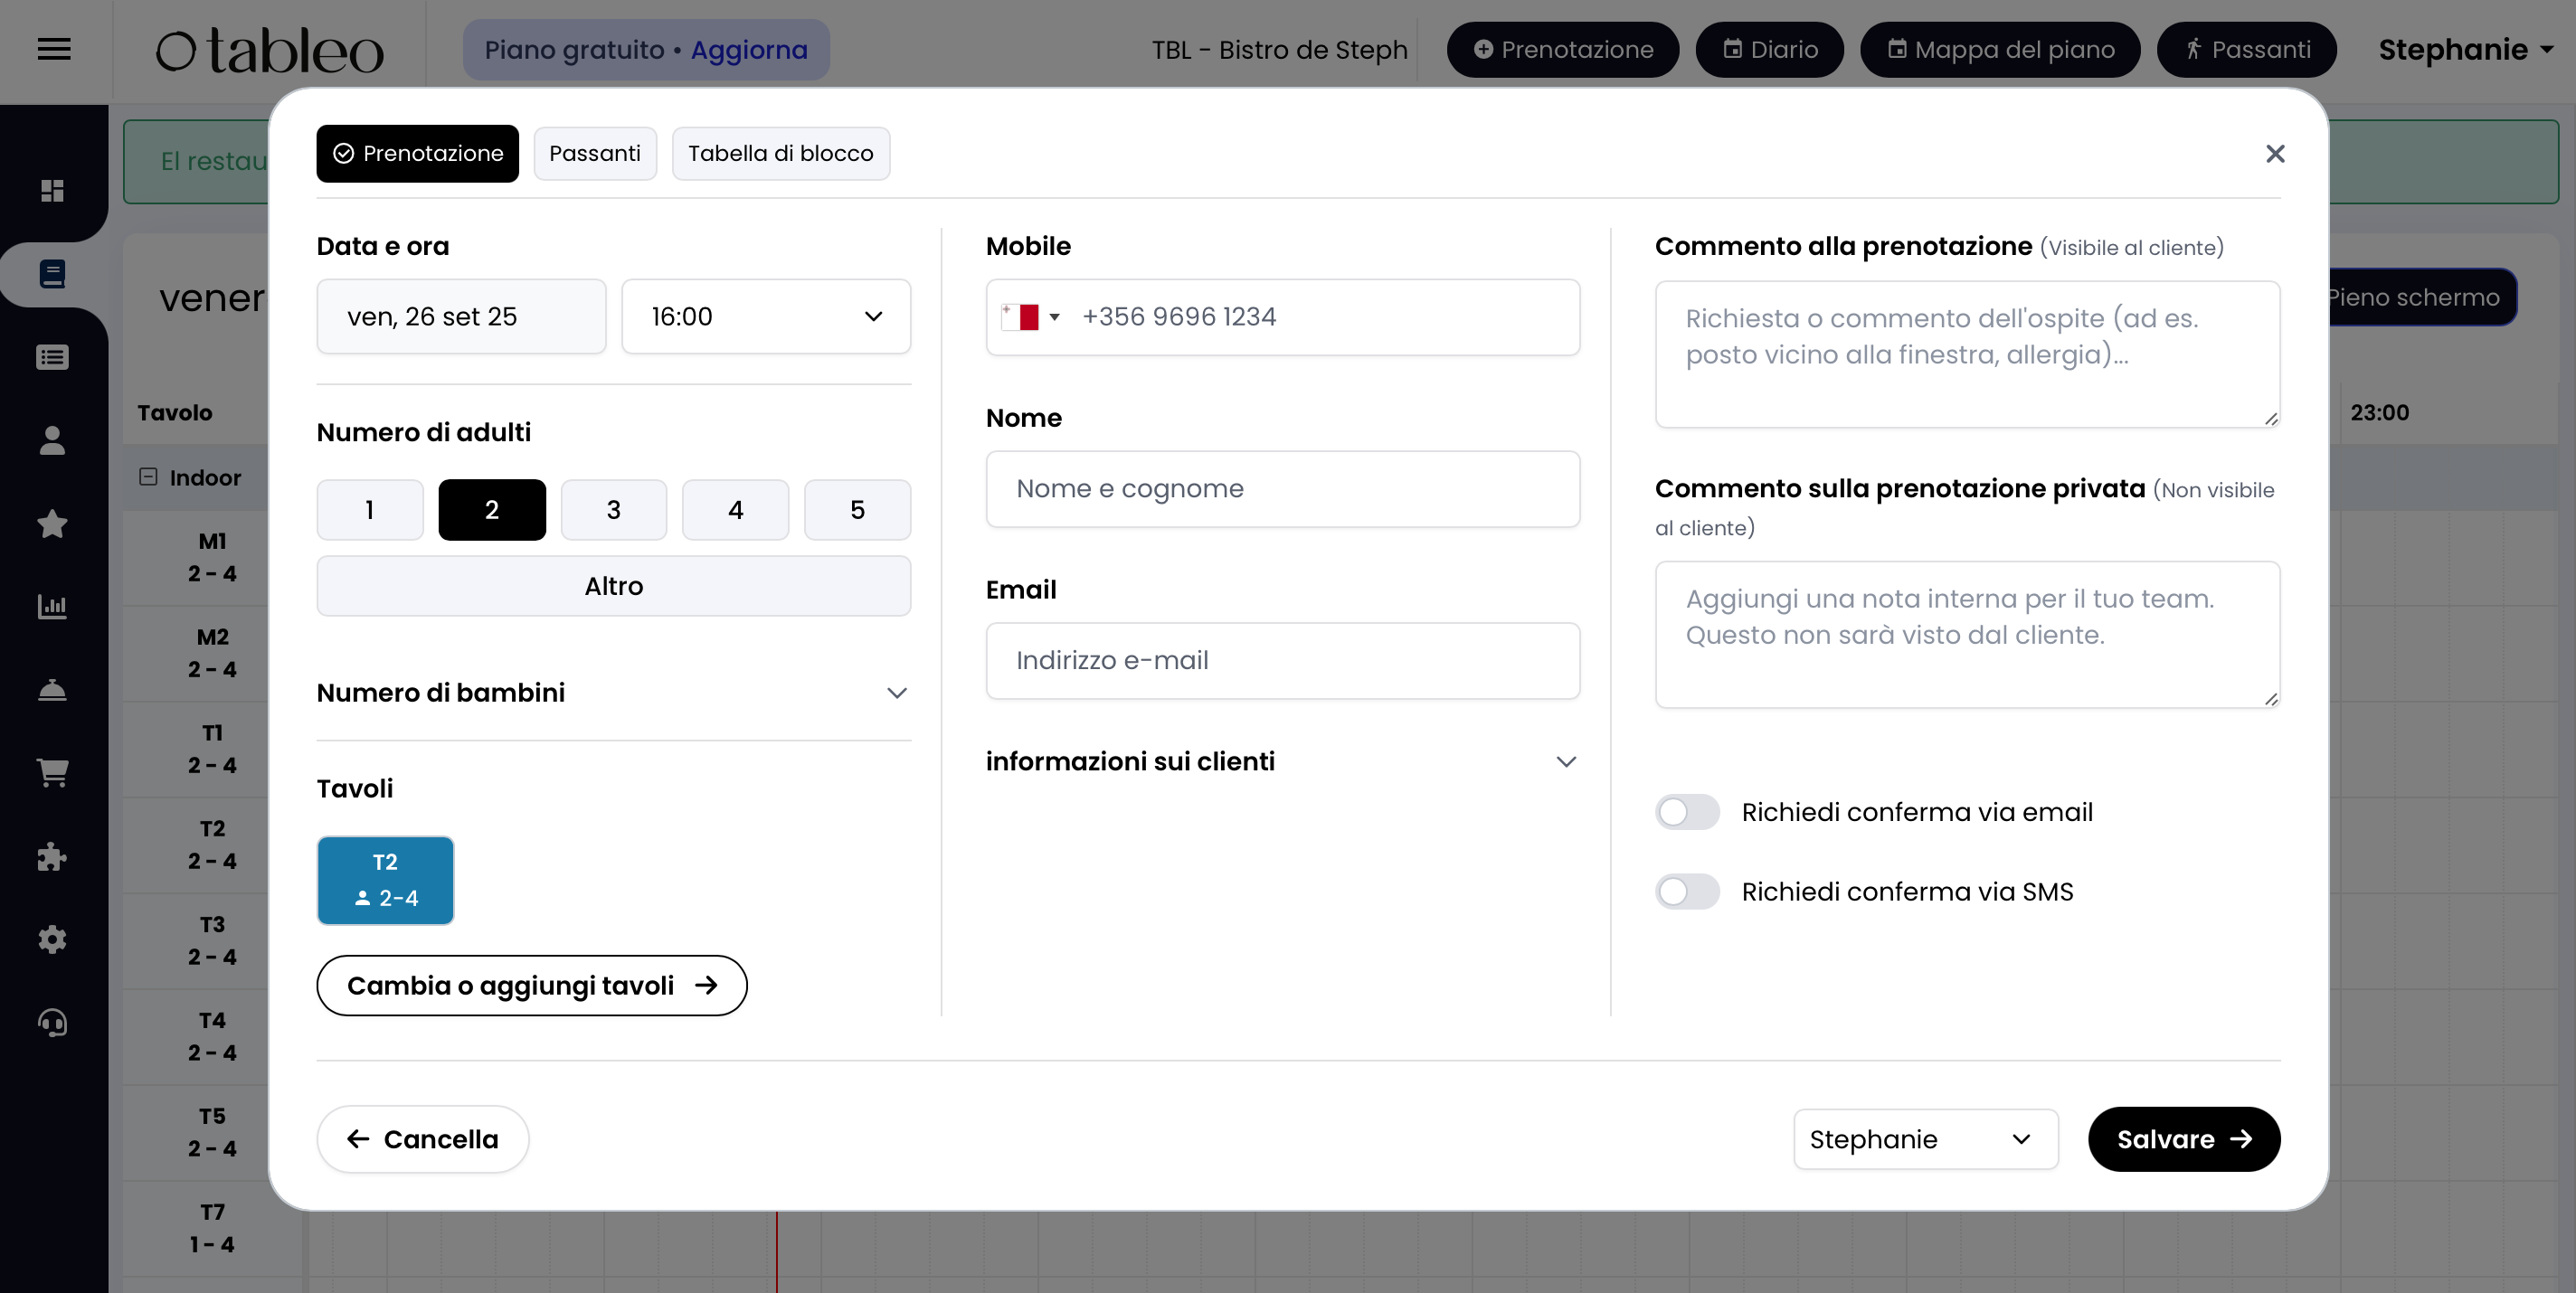Expand informazioni sui clienti section
The height and width of the screenshot is (1293, 2576).
(1283, 762)
